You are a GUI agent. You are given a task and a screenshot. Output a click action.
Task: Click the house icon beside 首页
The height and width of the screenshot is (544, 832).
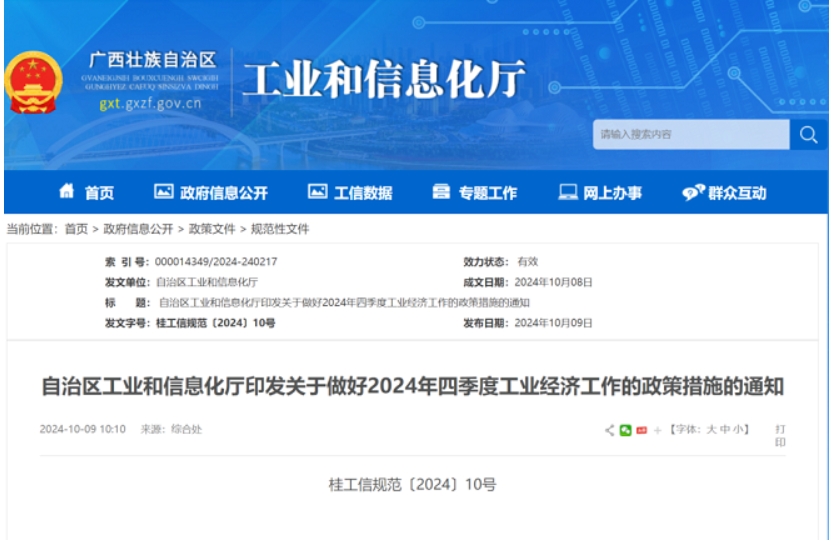67,192
